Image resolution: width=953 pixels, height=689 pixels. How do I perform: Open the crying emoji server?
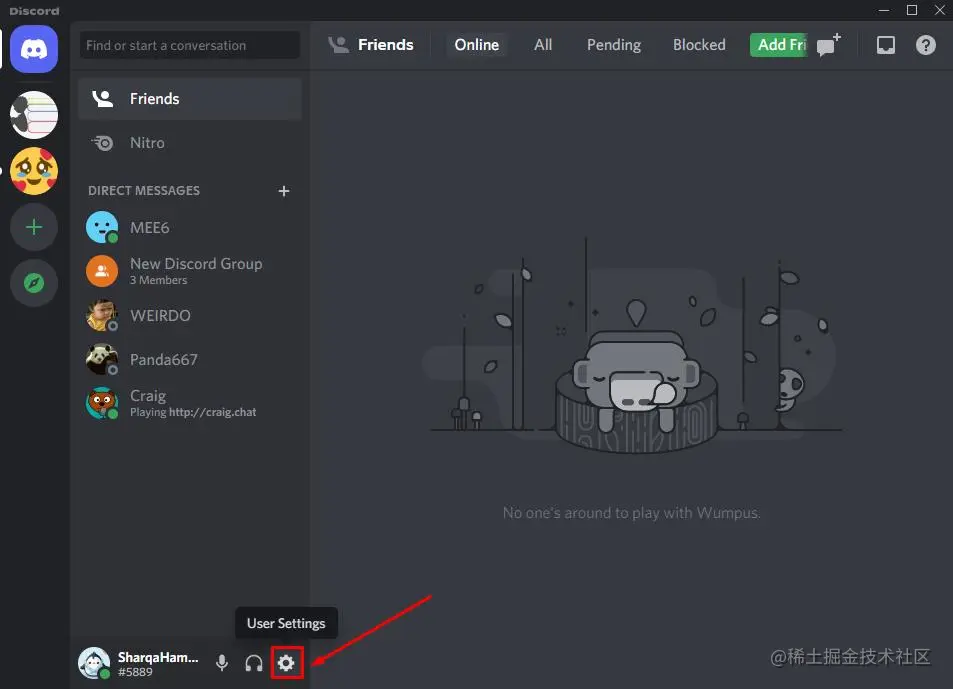point(34,171)
